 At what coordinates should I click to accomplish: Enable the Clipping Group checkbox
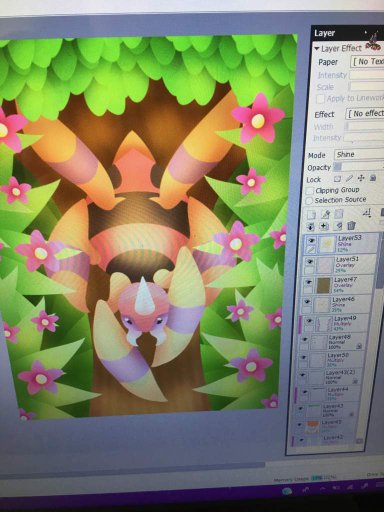(310, 190)
